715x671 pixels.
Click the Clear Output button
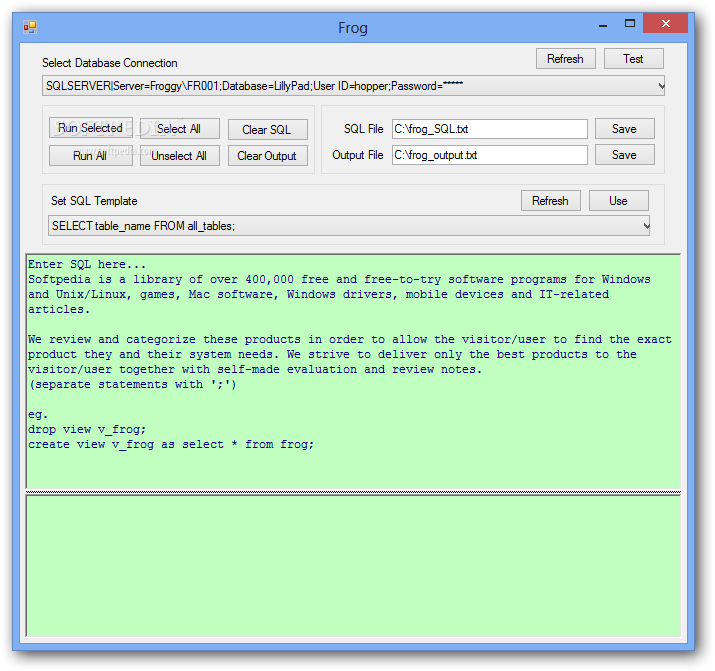(x=268, y=155)
